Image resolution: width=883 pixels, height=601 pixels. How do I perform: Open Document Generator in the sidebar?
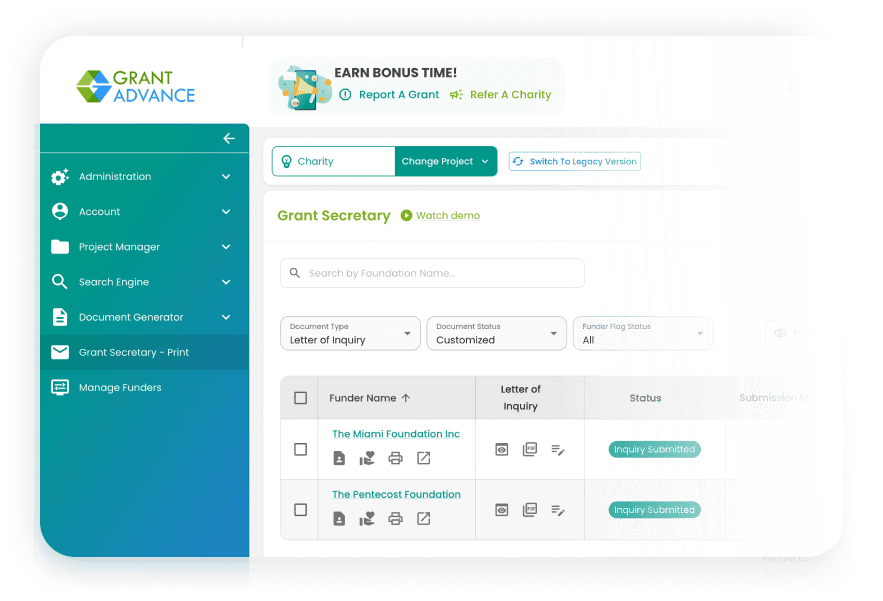pyautogui.click(x=144, y=317)
